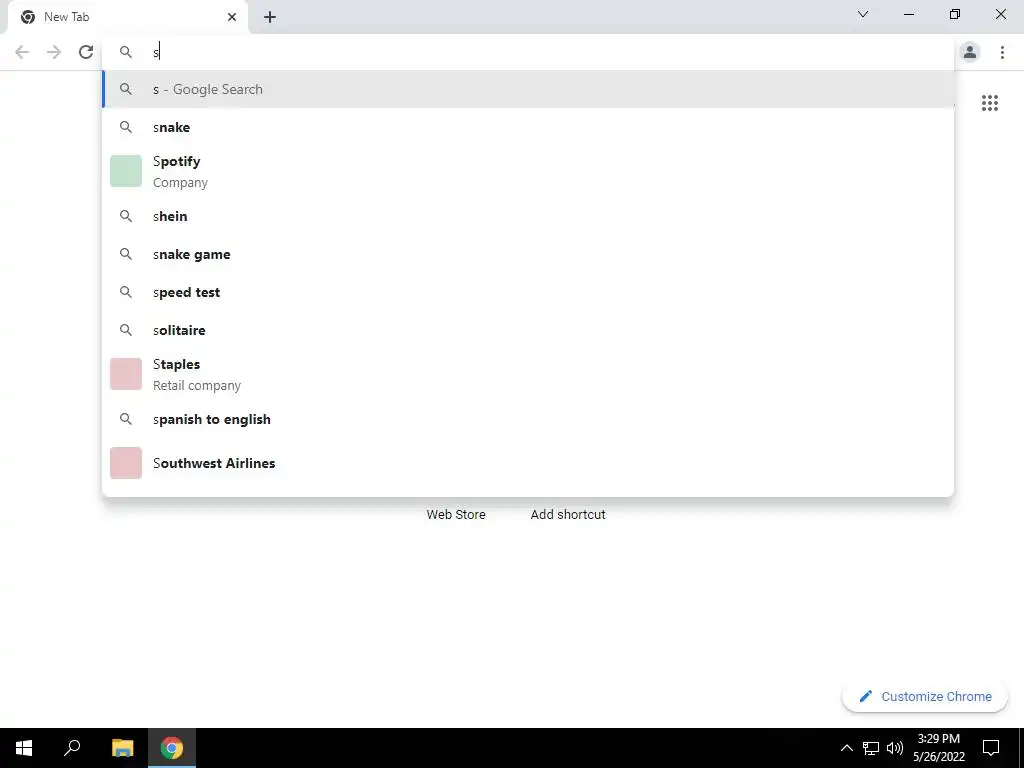Show hidden system tray icons

[846, 748]
